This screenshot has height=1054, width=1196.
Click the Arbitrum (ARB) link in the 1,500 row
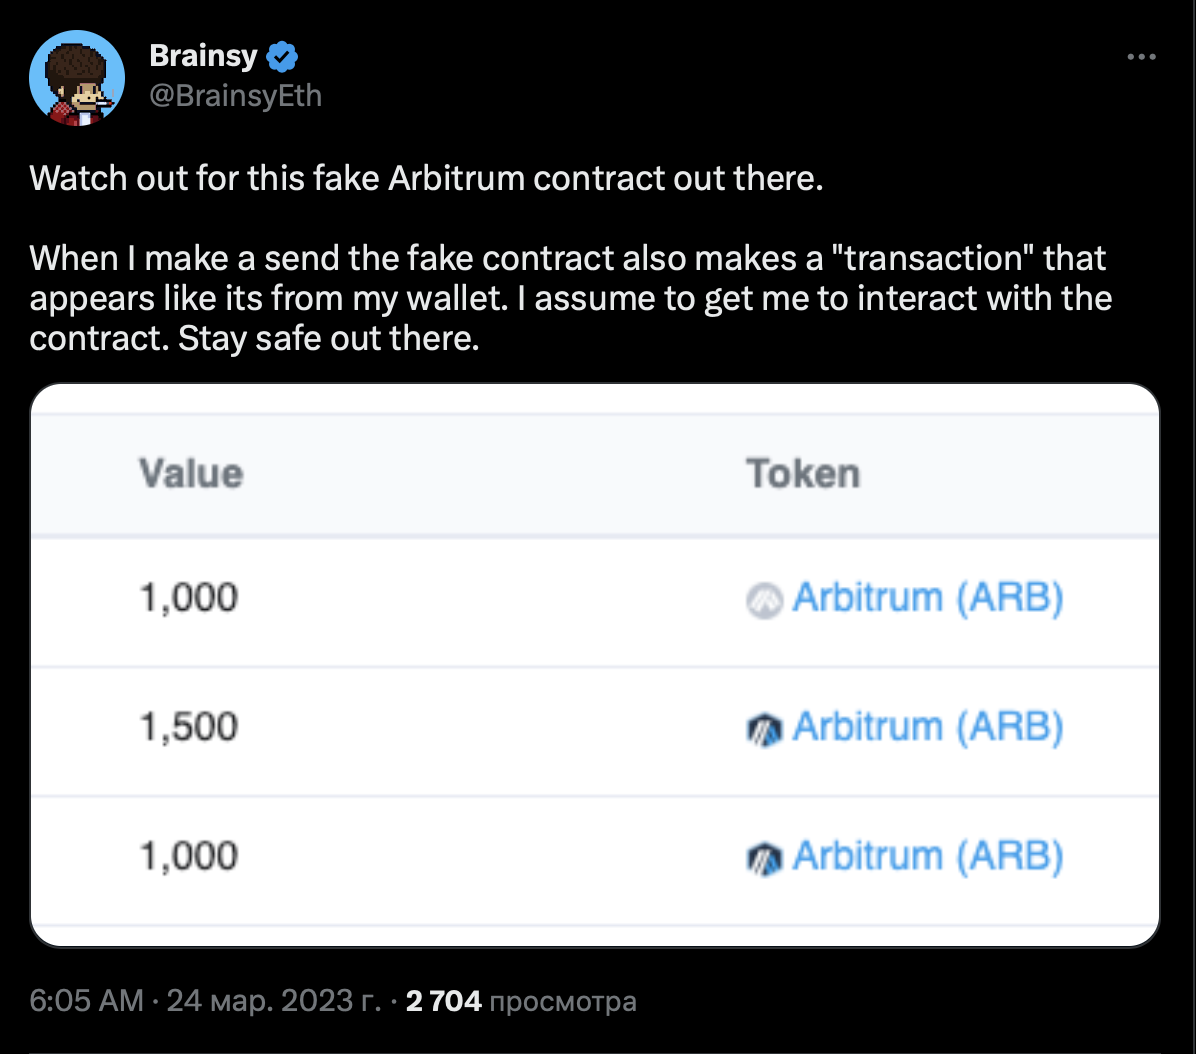coord(927,727)
